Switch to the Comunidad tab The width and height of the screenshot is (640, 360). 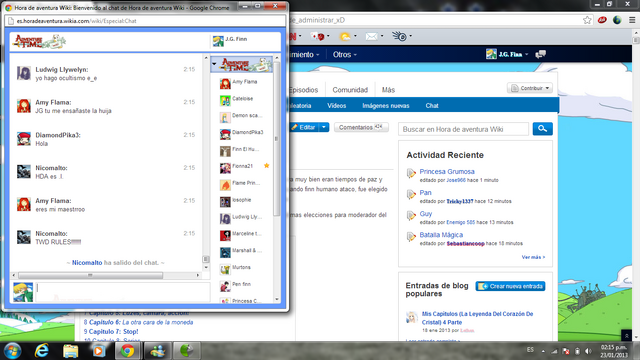[350, 90]
